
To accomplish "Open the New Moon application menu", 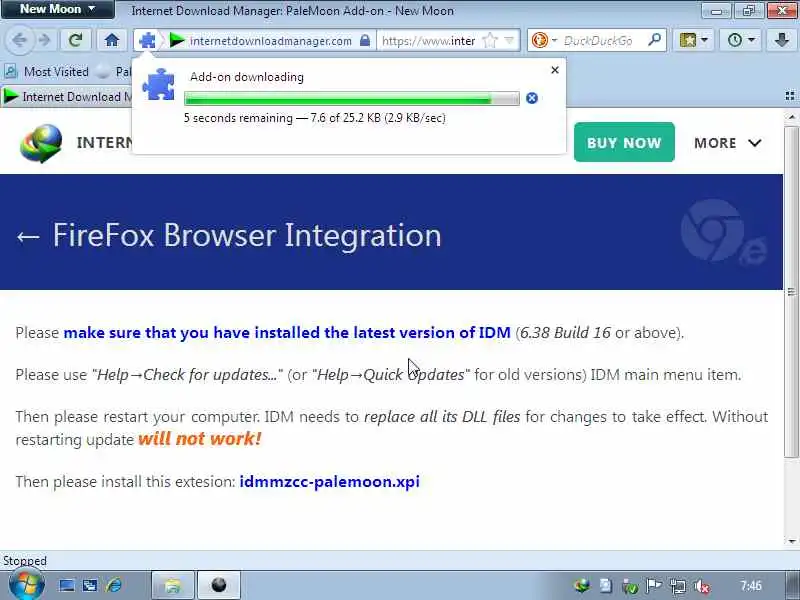I will pos(57,9).
